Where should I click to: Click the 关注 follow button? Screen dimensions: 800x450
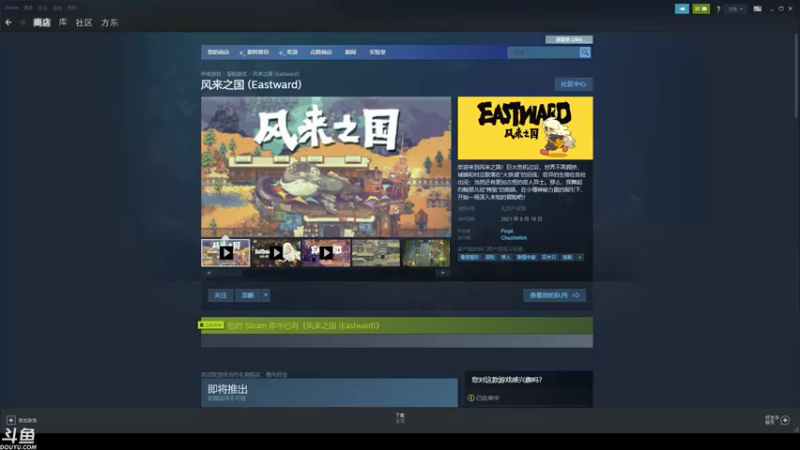(x=220, y=295)
